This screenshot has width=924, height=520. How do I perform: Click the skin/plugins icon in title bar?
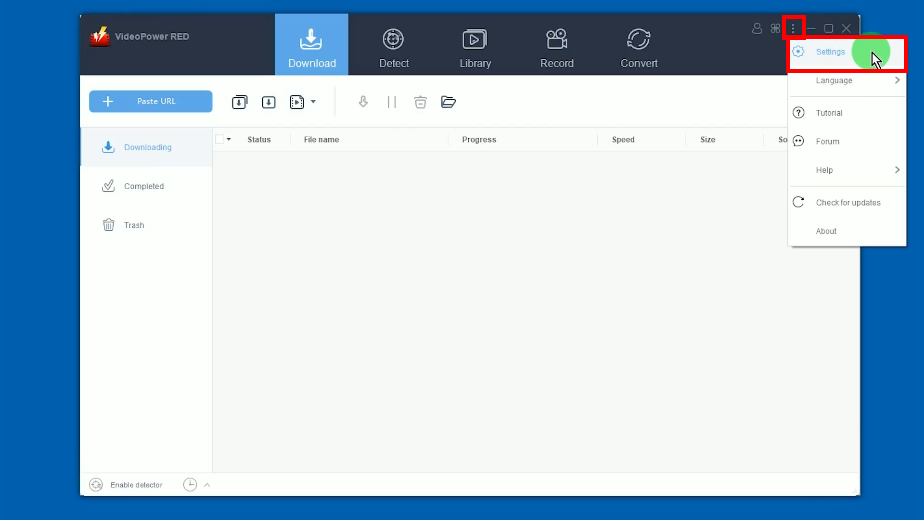(x=775, y=28)
